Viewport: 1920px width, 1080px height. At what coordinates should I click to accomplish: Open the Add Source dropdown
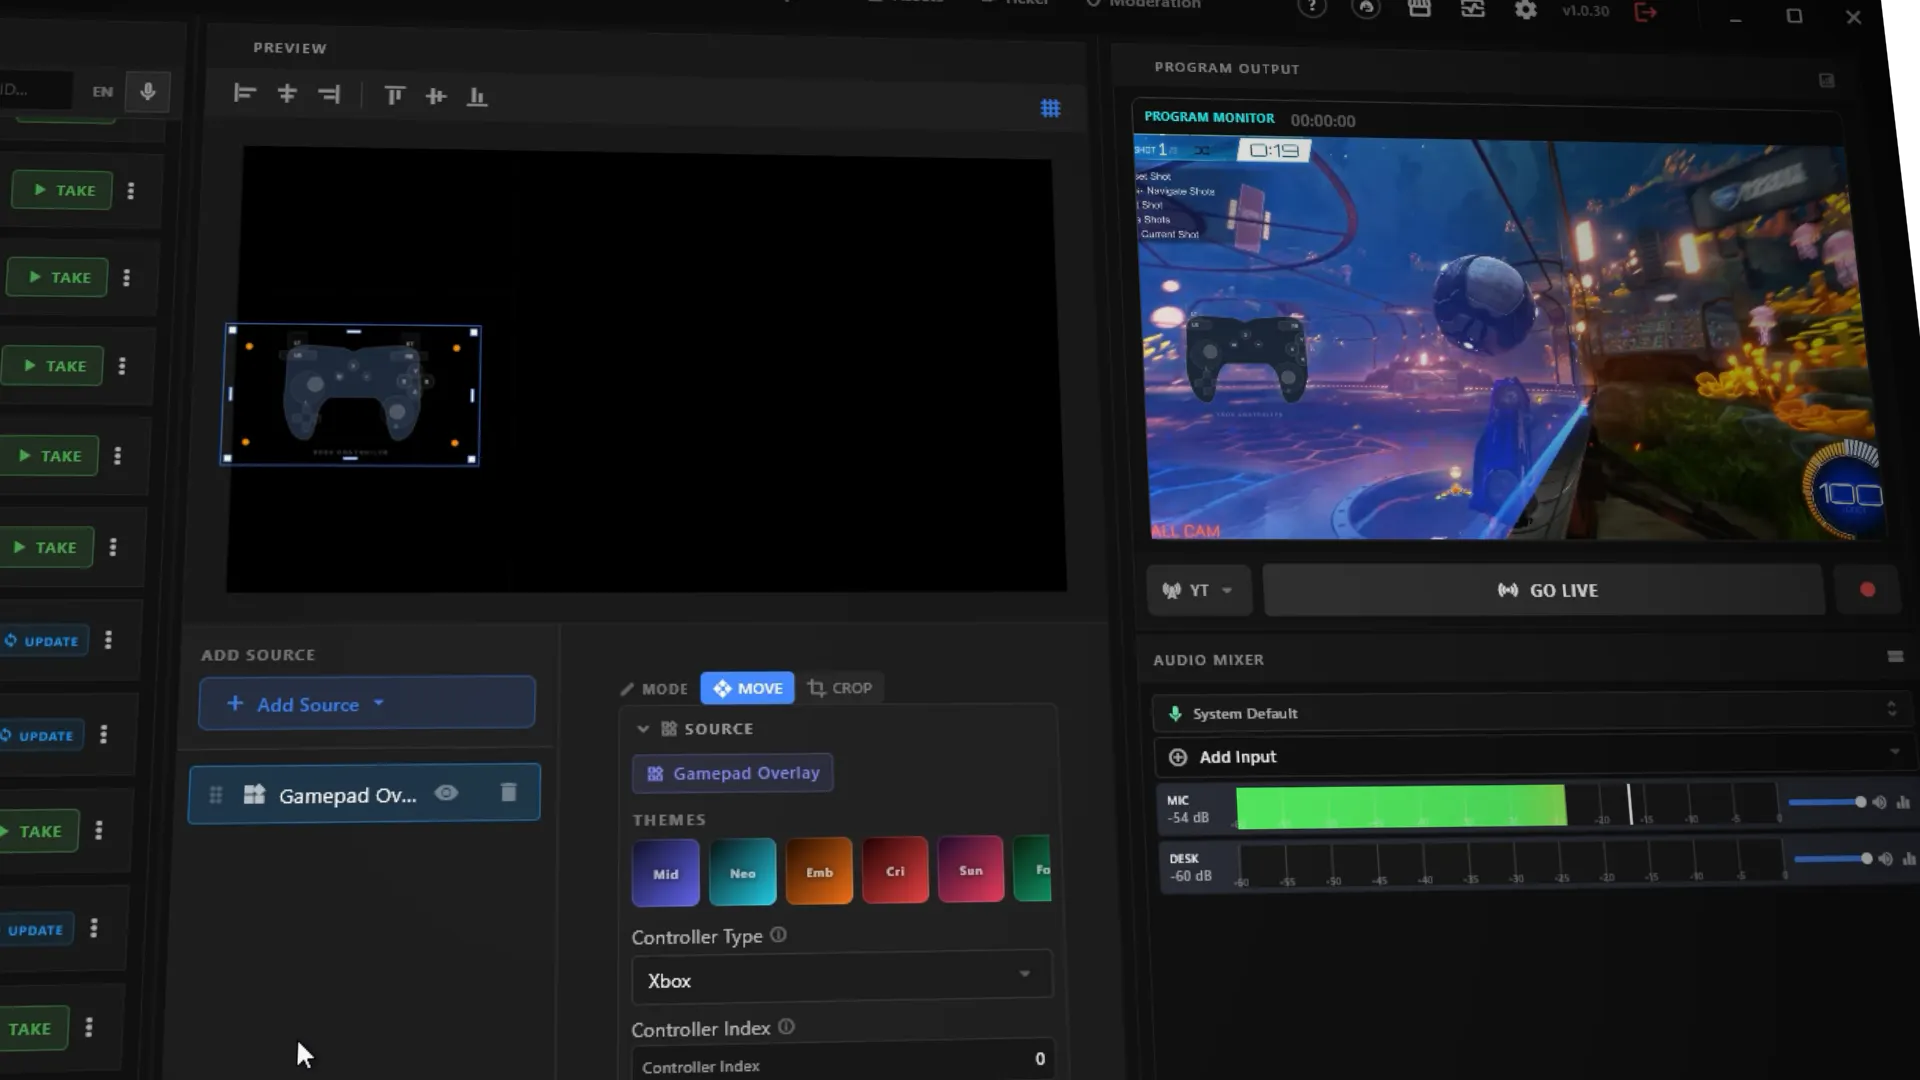367,704
